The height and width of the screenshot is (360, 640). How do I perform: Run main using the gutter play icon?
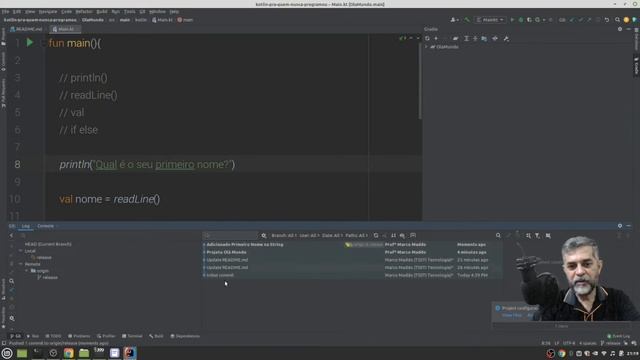[x=29, y=42]
